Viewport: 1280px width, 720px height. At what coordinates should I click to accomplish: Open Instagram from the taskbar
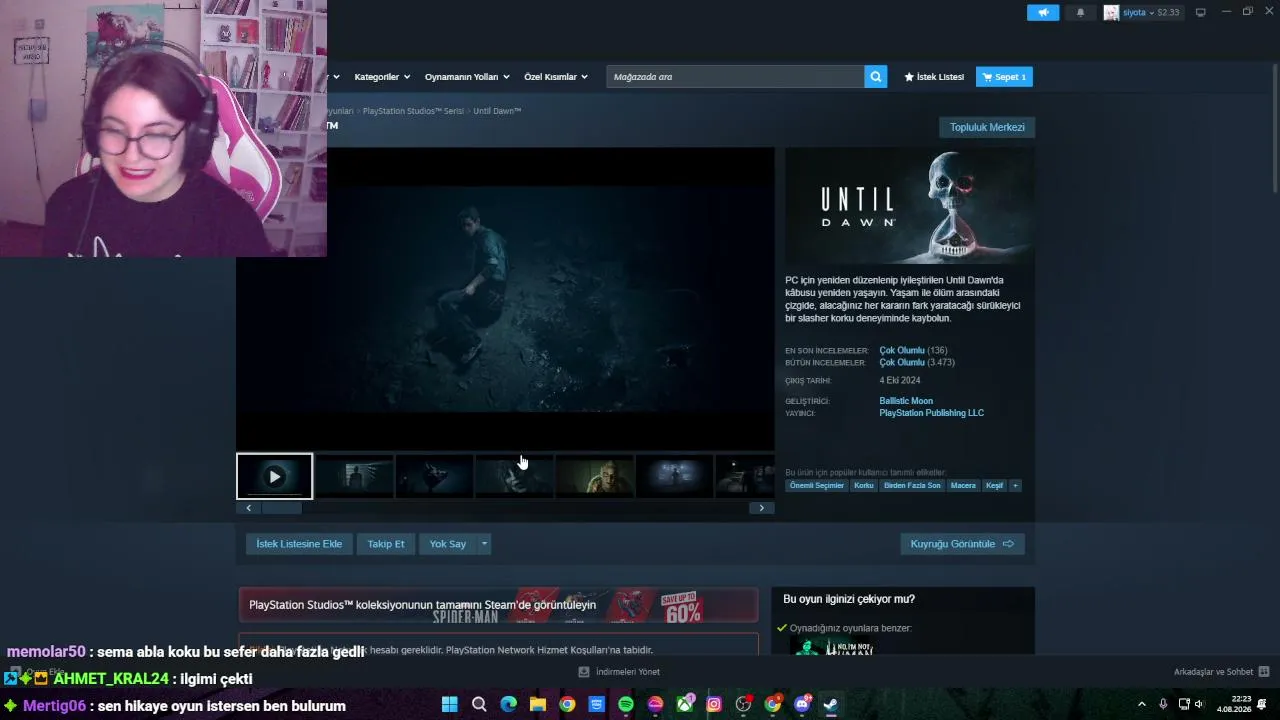(714, 704)
